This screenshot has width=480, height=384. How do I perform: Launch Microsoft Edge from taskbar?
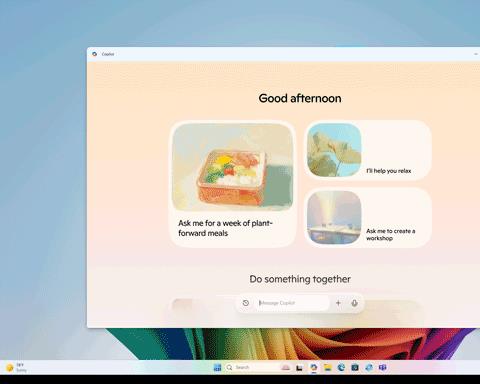[x=341, y=367]
